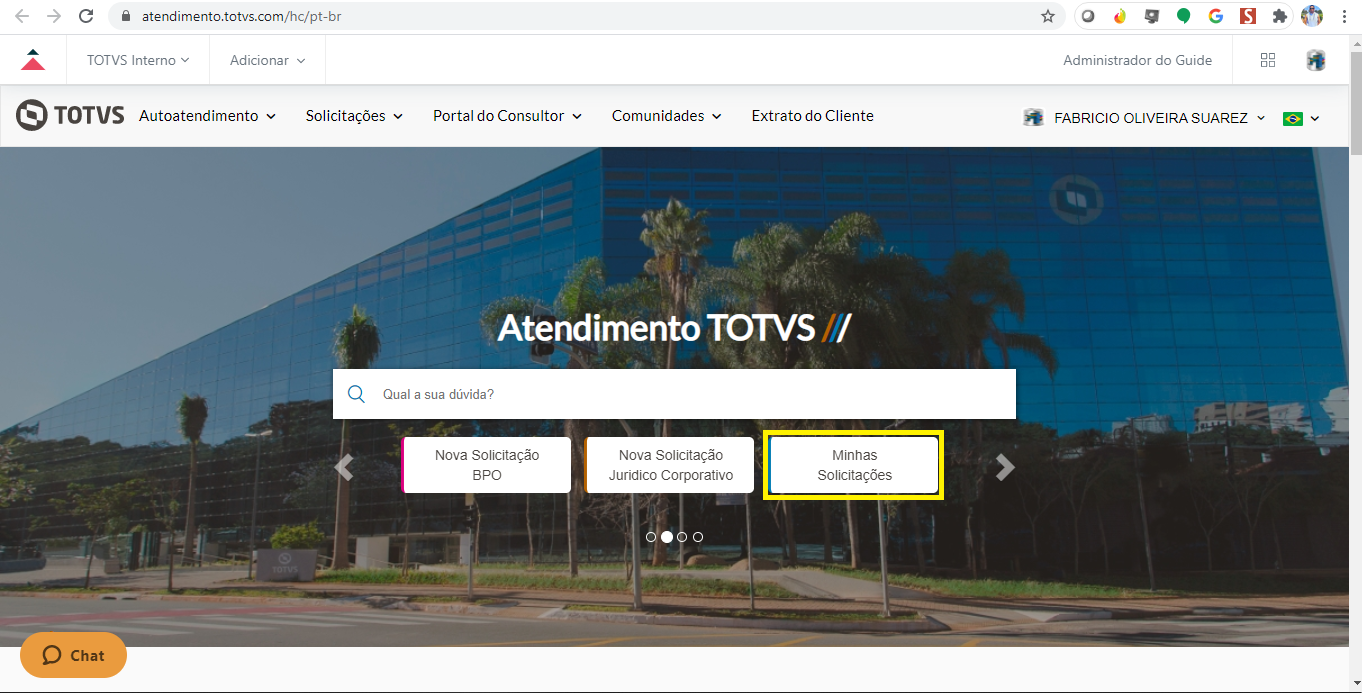Open the Portal do Consultor menu
Image resolution: width=1362 pixels, height=693 pixels.
click(507, 116)
